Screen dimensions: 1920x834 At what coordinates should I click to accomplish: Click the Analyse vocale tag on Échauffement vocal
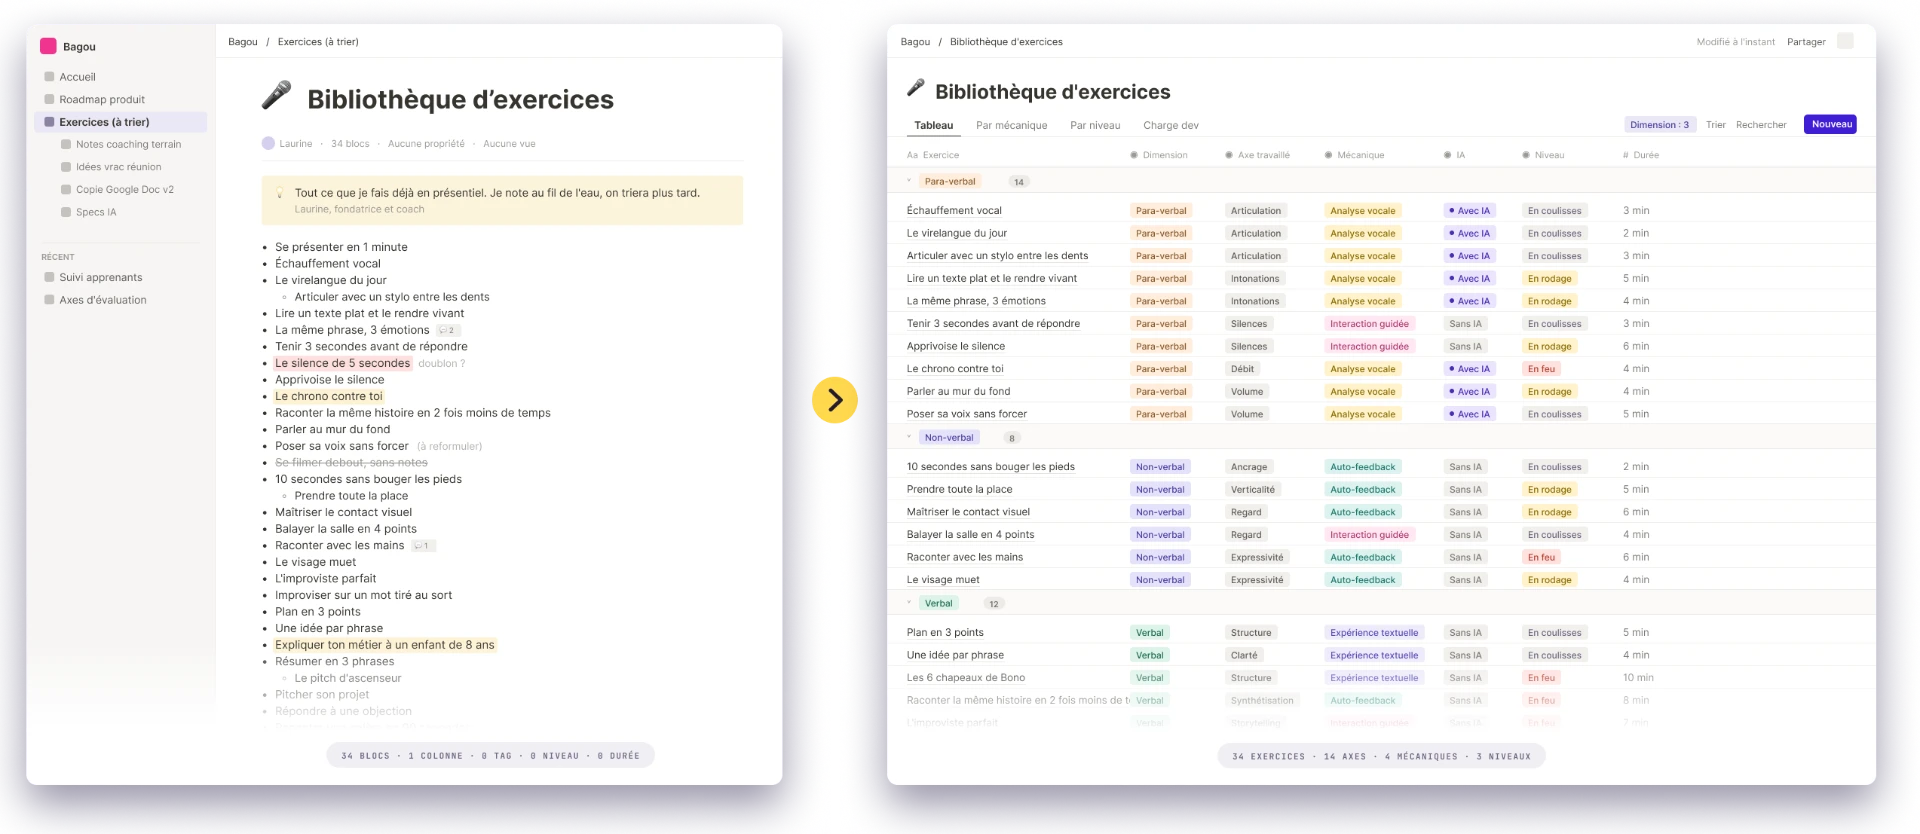[1362, 211]
